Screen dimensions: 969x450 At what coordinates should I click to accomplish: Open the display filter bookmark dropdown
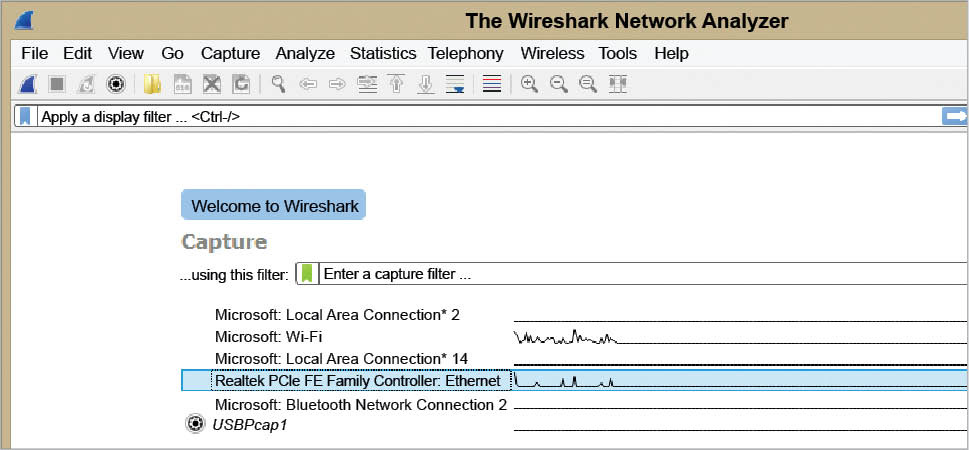pyautogui.click(x=26, y=117)
